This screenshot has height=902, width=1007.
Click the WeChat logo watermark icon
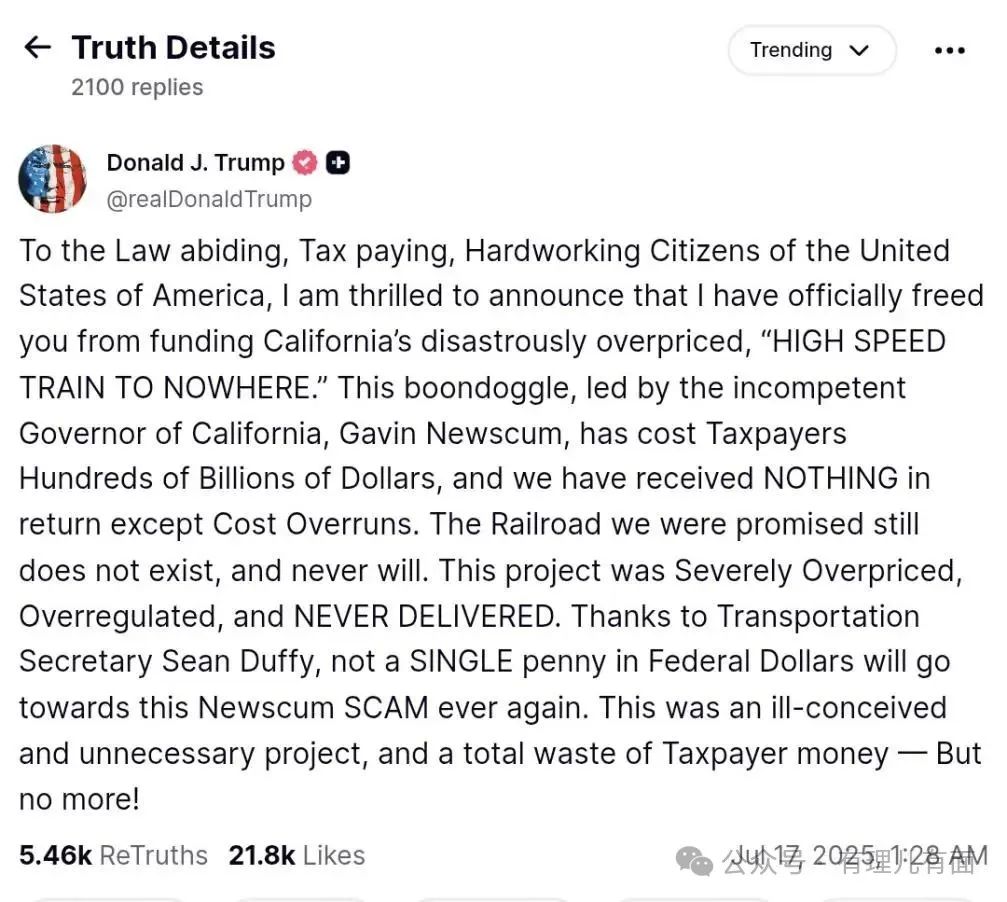(694, 858)
